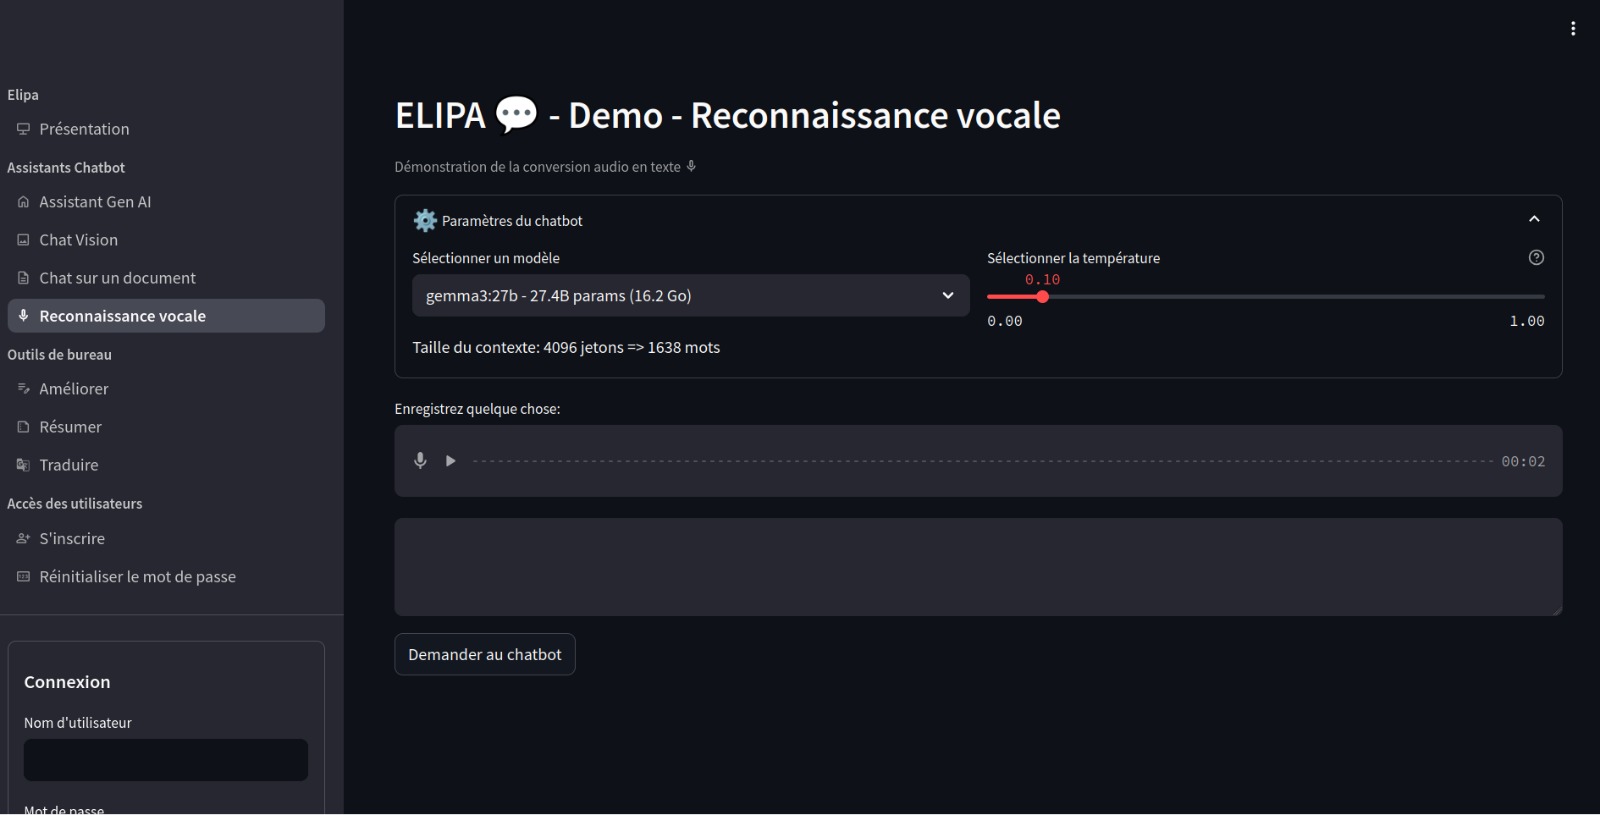Image resolution: width=1600 pixels, height=815 pixels.
Task: Play the recorded audio clip
Action: [451, 461]
